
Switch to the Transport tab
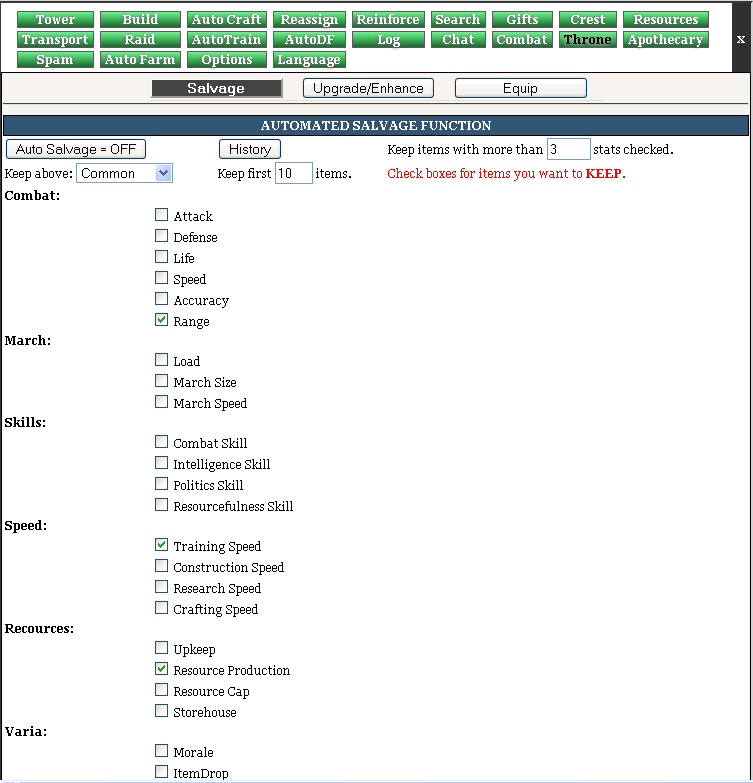click(55, 39)
